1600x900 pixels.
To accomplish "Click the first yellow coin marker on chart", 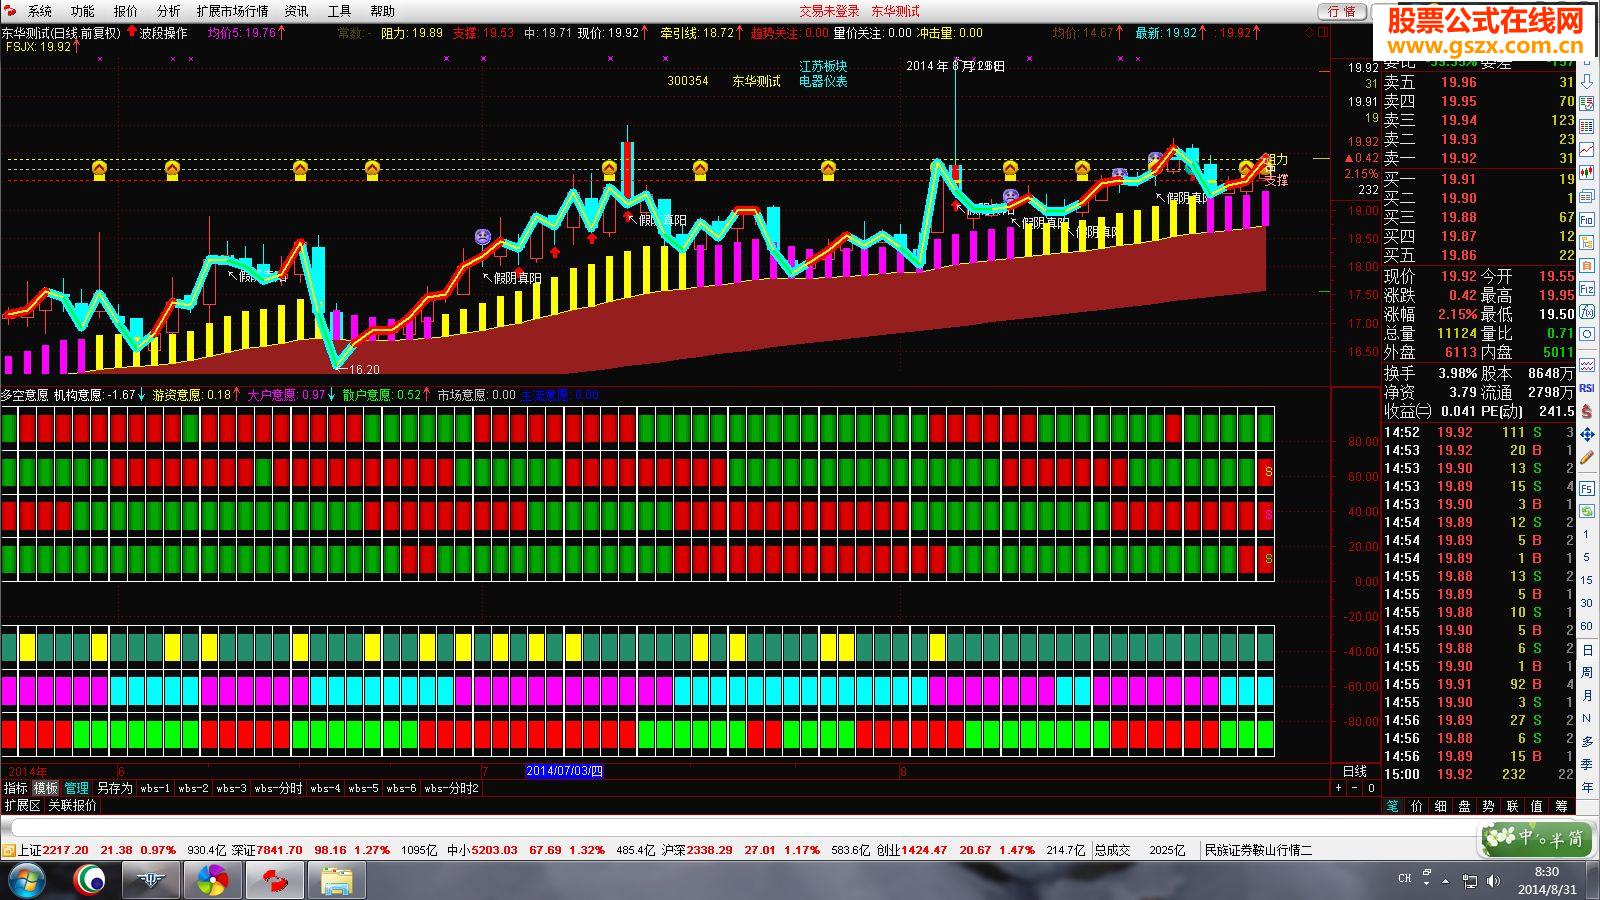I will coord(99,170).
